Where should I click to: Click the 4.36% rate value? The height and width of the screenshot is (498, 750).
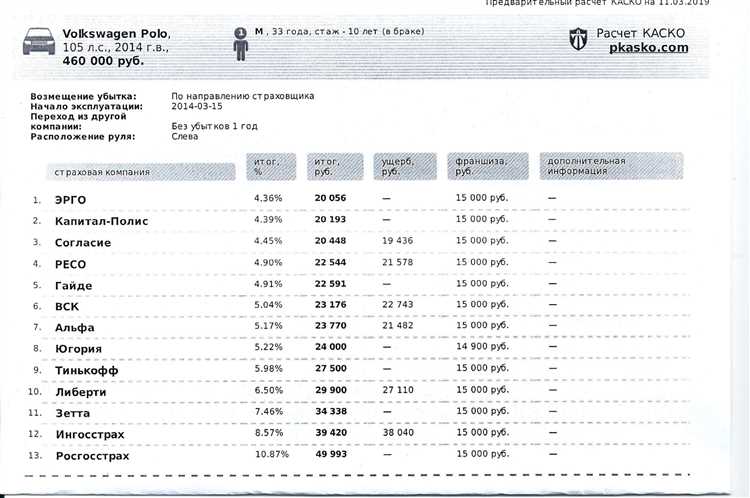click(x=268, y=198)
